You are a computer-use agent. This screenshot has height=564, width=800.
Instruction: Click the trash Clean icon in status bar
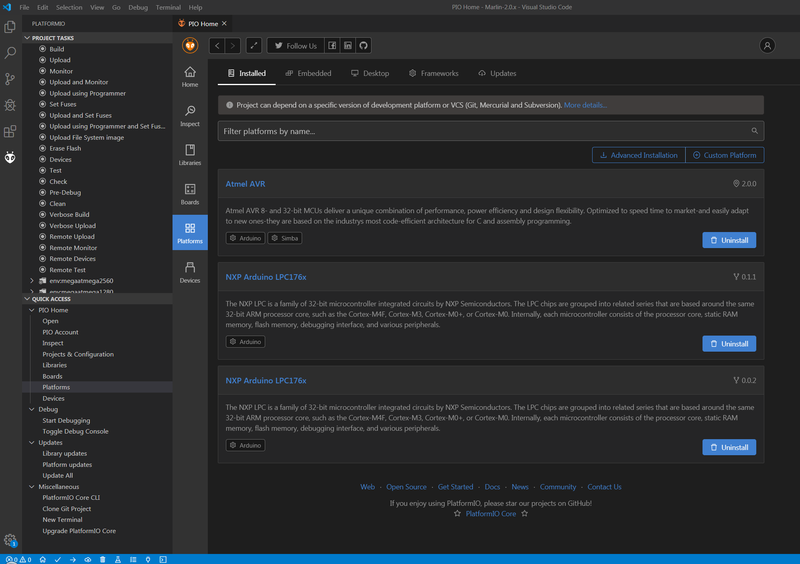(x=102, y=559)
